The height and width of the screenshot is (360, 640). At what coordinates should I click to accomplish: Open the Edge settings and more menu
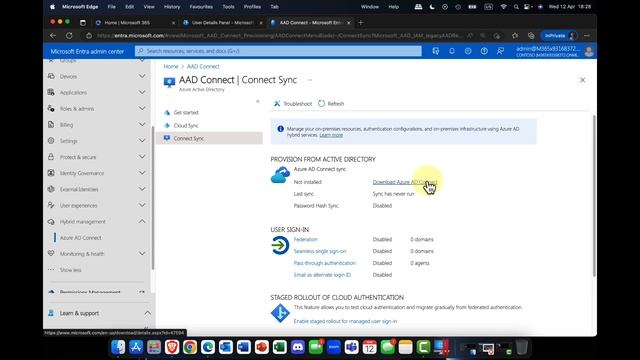(587, 36)
